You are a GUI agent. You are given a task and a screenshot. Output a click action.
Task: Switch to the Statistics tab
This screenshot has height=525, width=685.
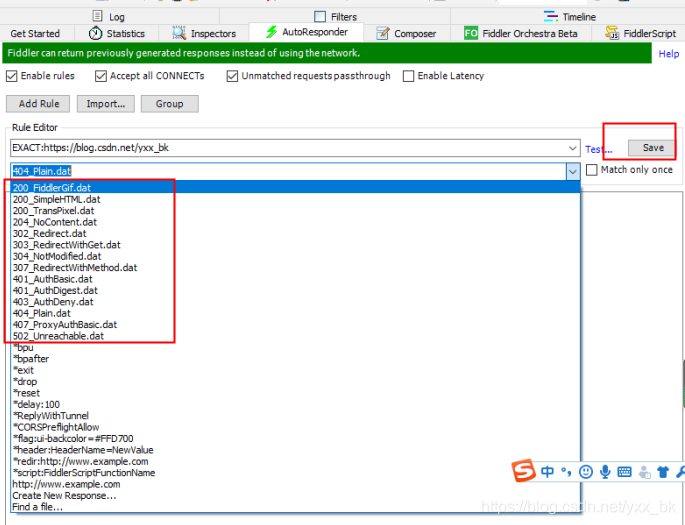pos(117,34)
